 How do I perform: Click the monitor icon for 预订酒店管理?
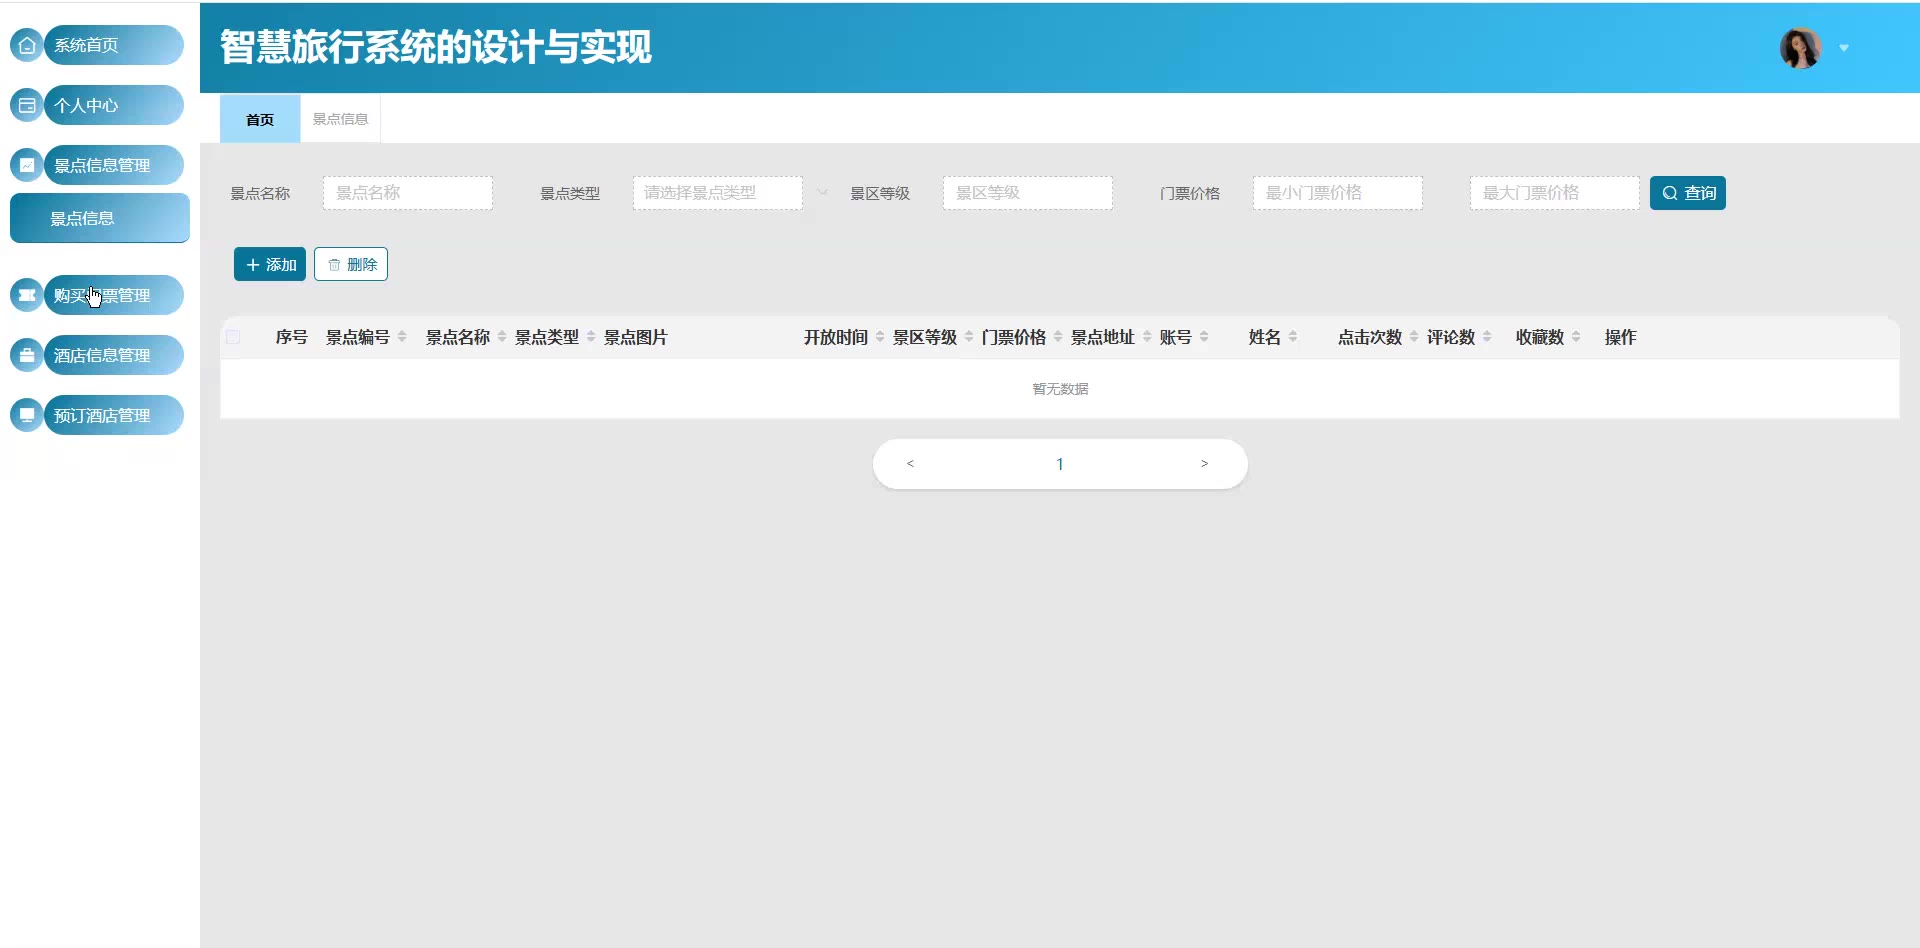point(27,415)
